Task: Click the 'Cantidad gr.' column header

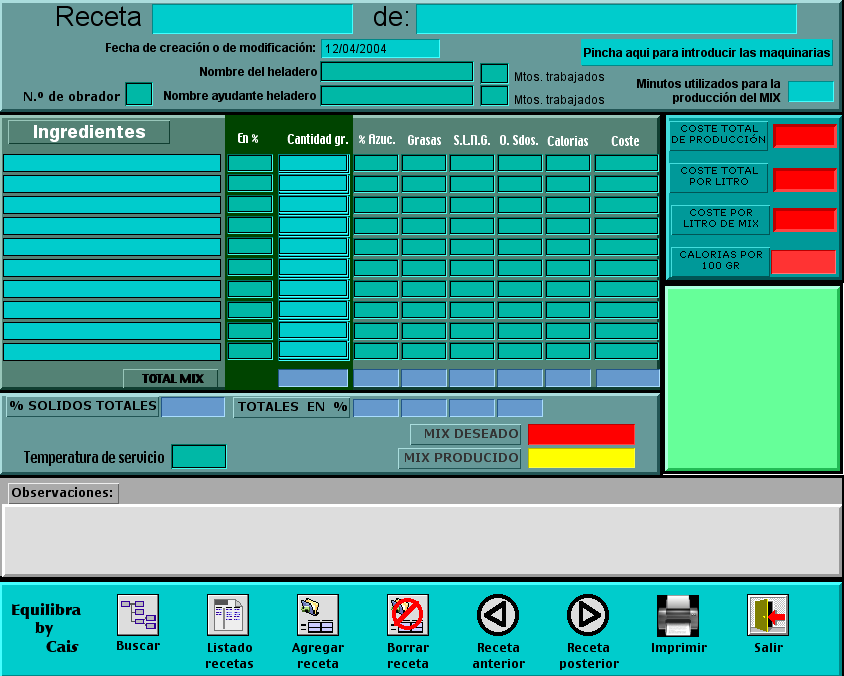Action: pyautogui.click(x=318, y=139)
